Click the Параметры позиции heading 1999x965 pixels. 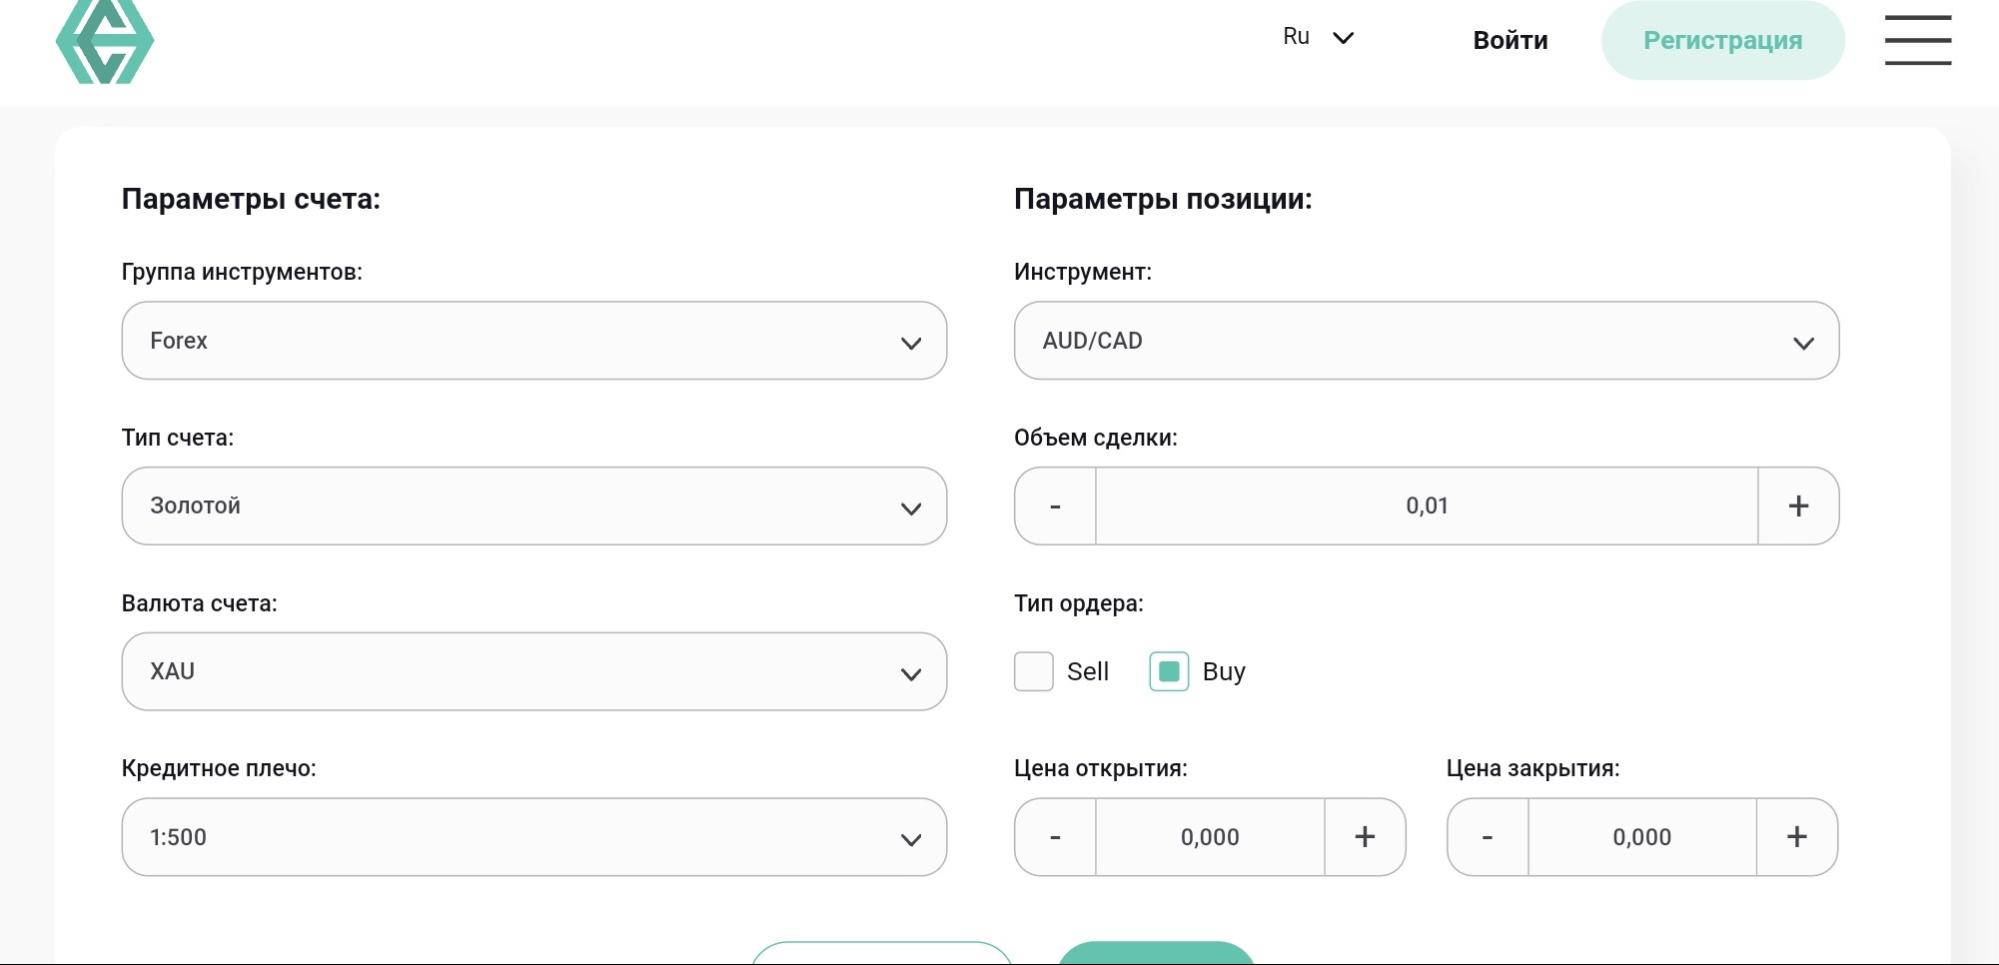pos(1163,199)
